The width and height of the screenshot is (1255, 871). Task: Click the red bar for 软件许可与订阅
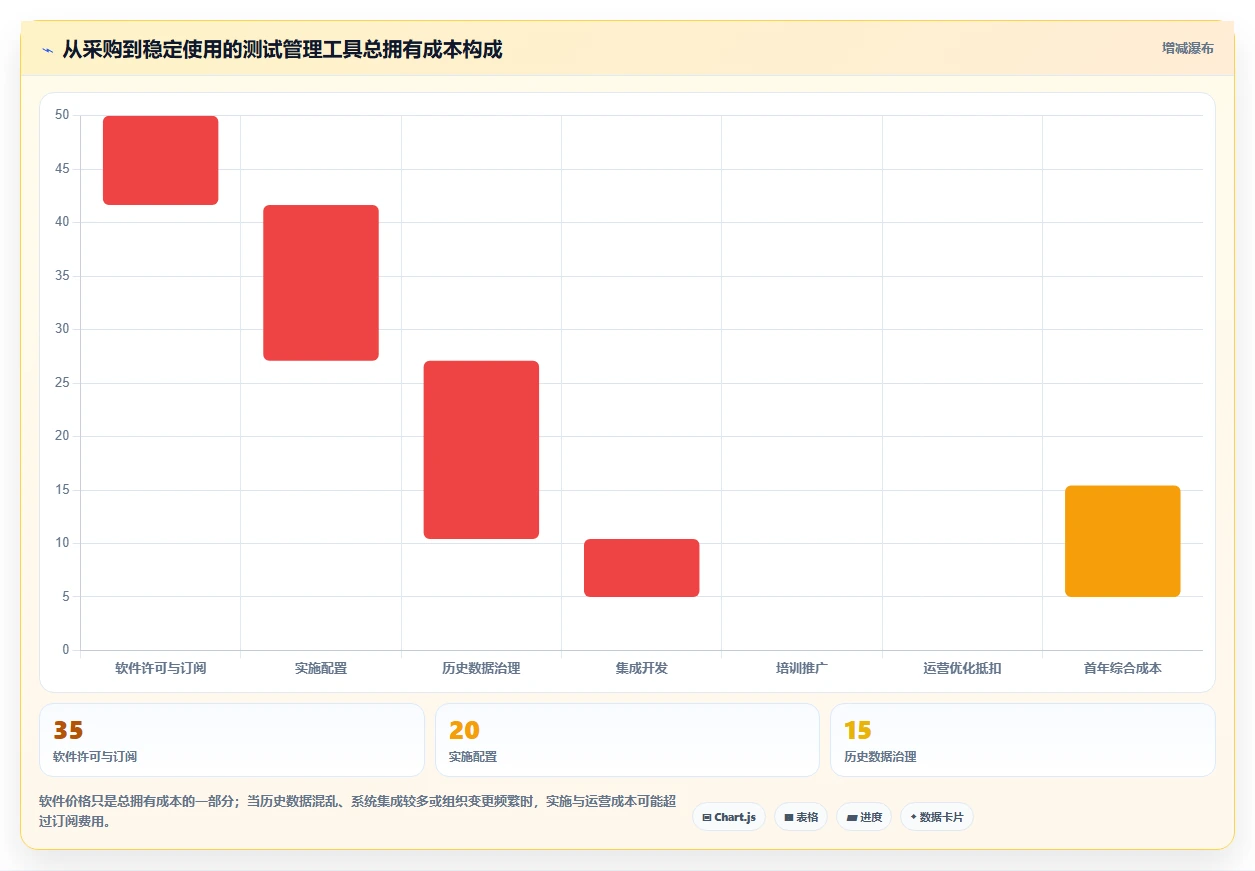(x=161, y=160)
